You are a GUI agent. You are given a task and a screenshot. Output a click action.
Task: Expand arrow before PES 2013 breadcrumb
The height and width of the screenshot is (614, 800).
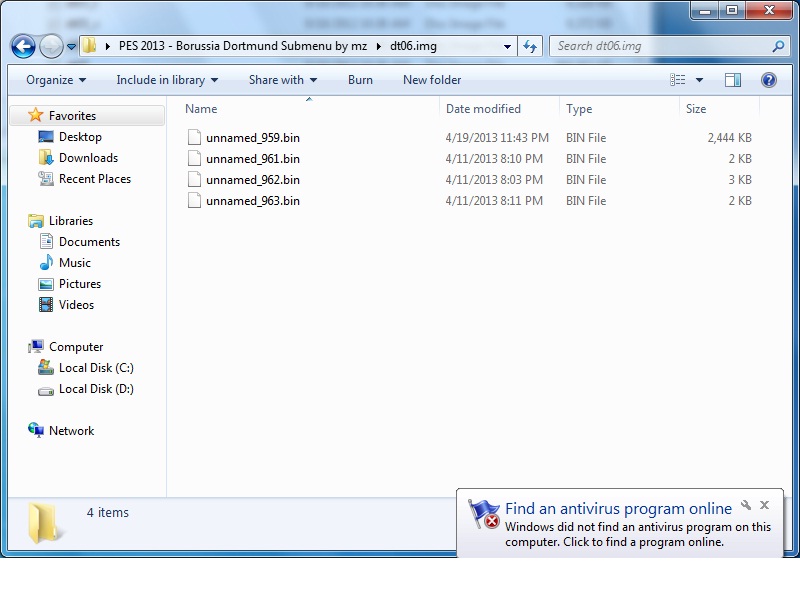(108, 46)
